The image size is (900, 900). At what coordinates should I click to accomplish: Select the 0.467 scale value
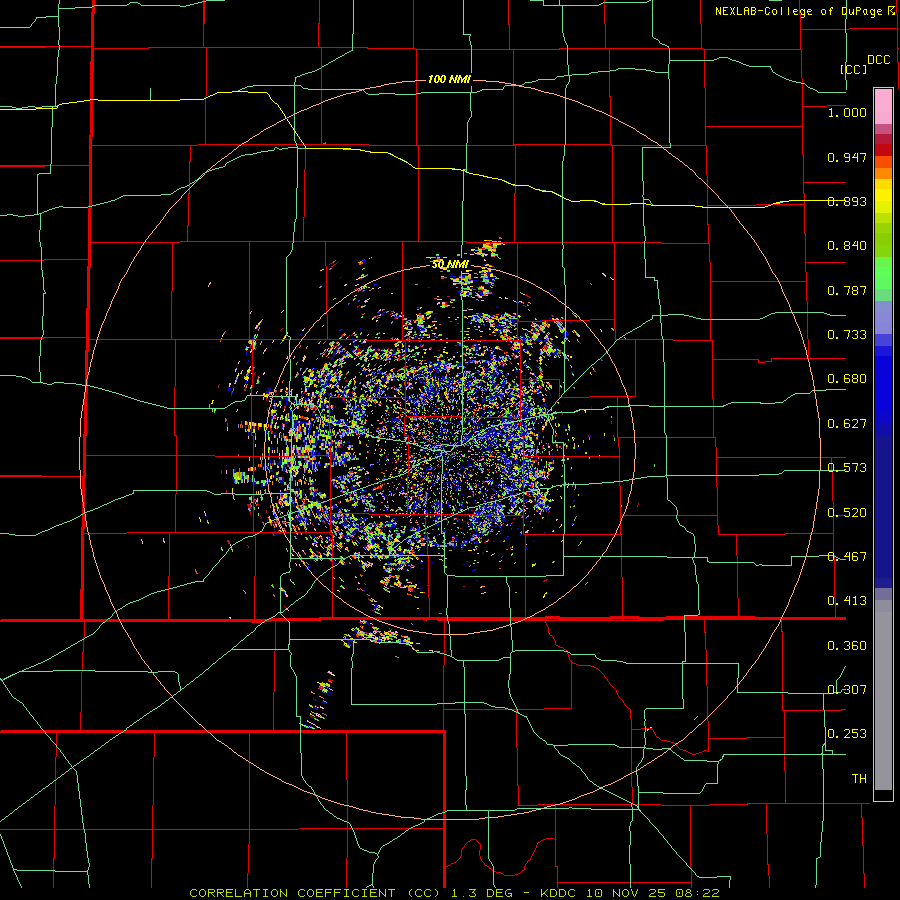point(847,557)
